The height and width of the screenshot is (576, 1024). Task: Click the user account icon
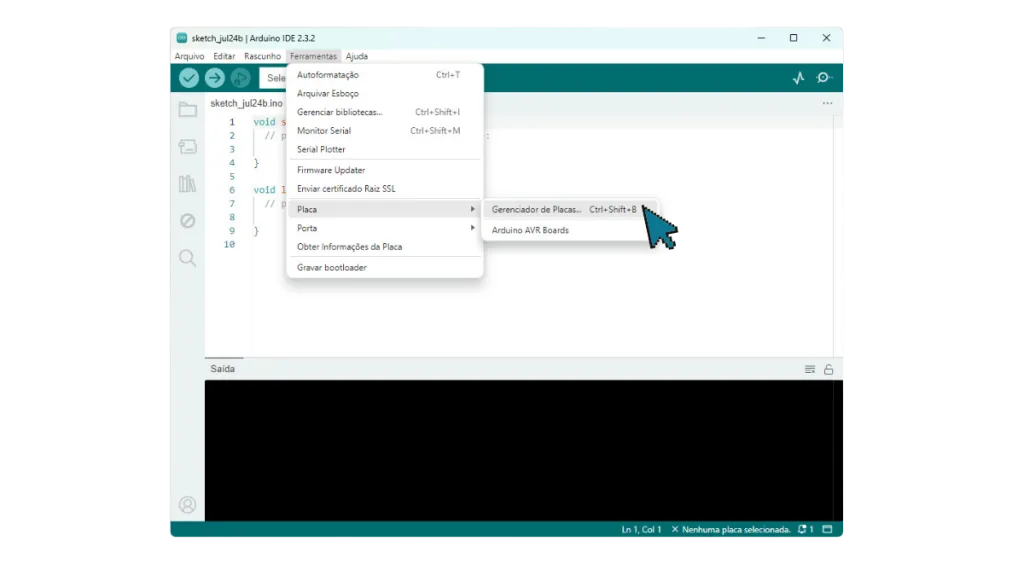[x=187, y=505]
